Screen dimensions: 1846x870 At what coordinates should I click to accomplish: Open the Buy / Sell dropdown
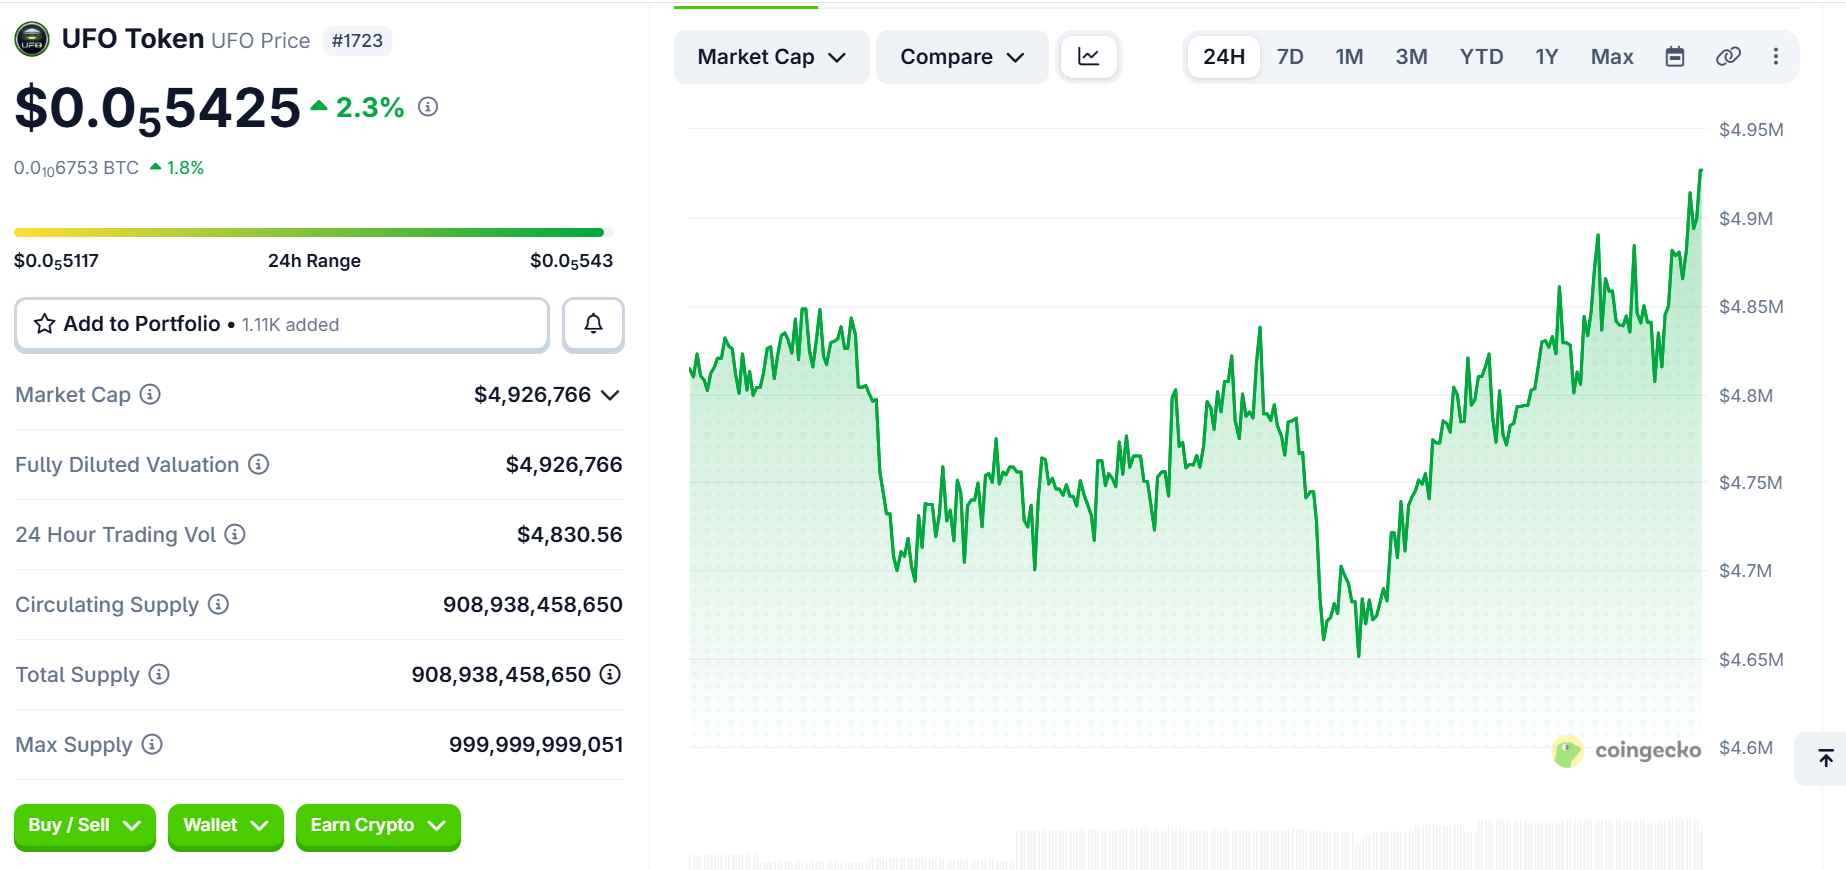tap(85, 826)
